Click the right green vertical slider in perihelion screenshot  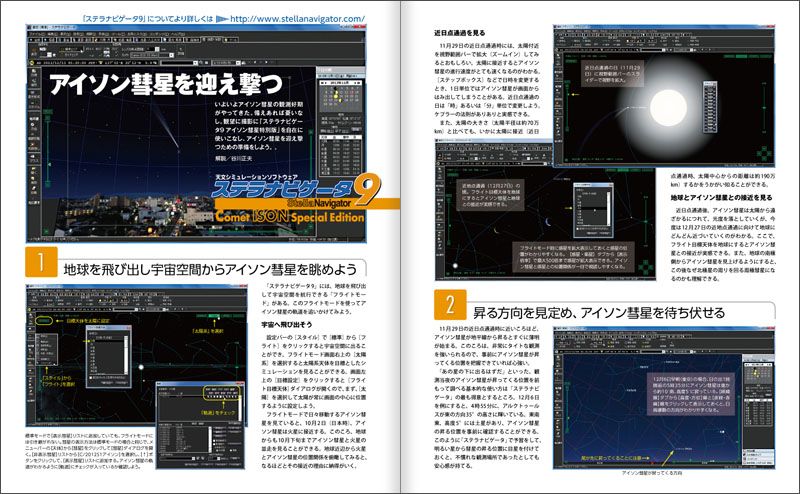[764, 108]
